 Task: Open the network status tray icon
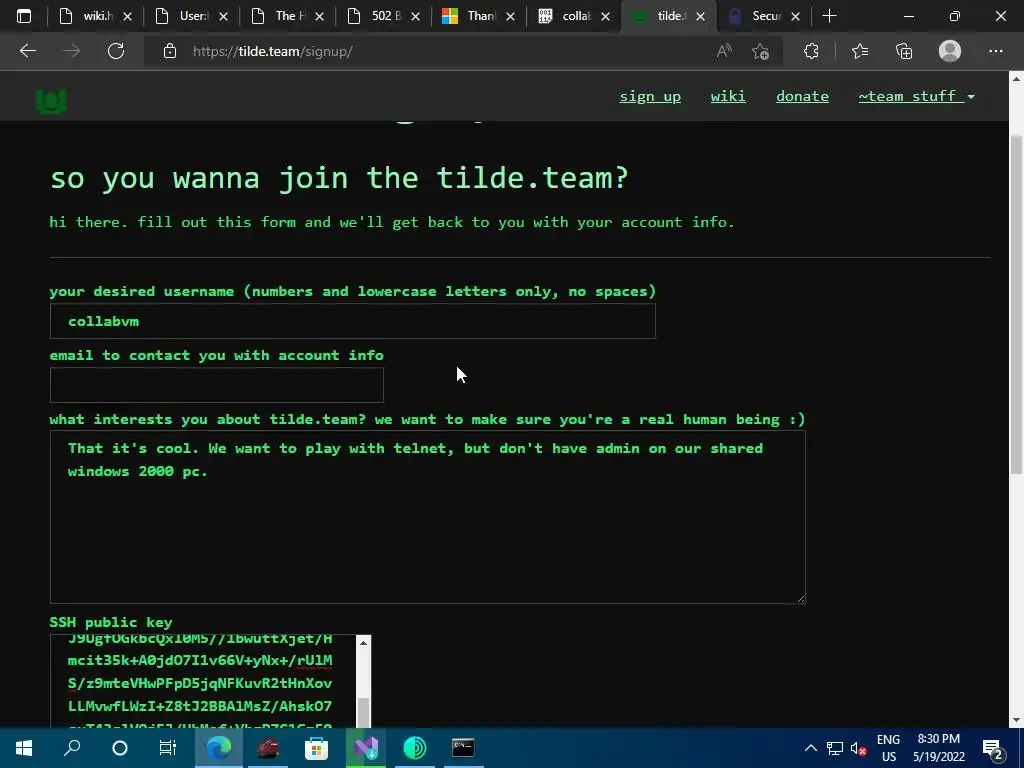click(x=835, y=748)
